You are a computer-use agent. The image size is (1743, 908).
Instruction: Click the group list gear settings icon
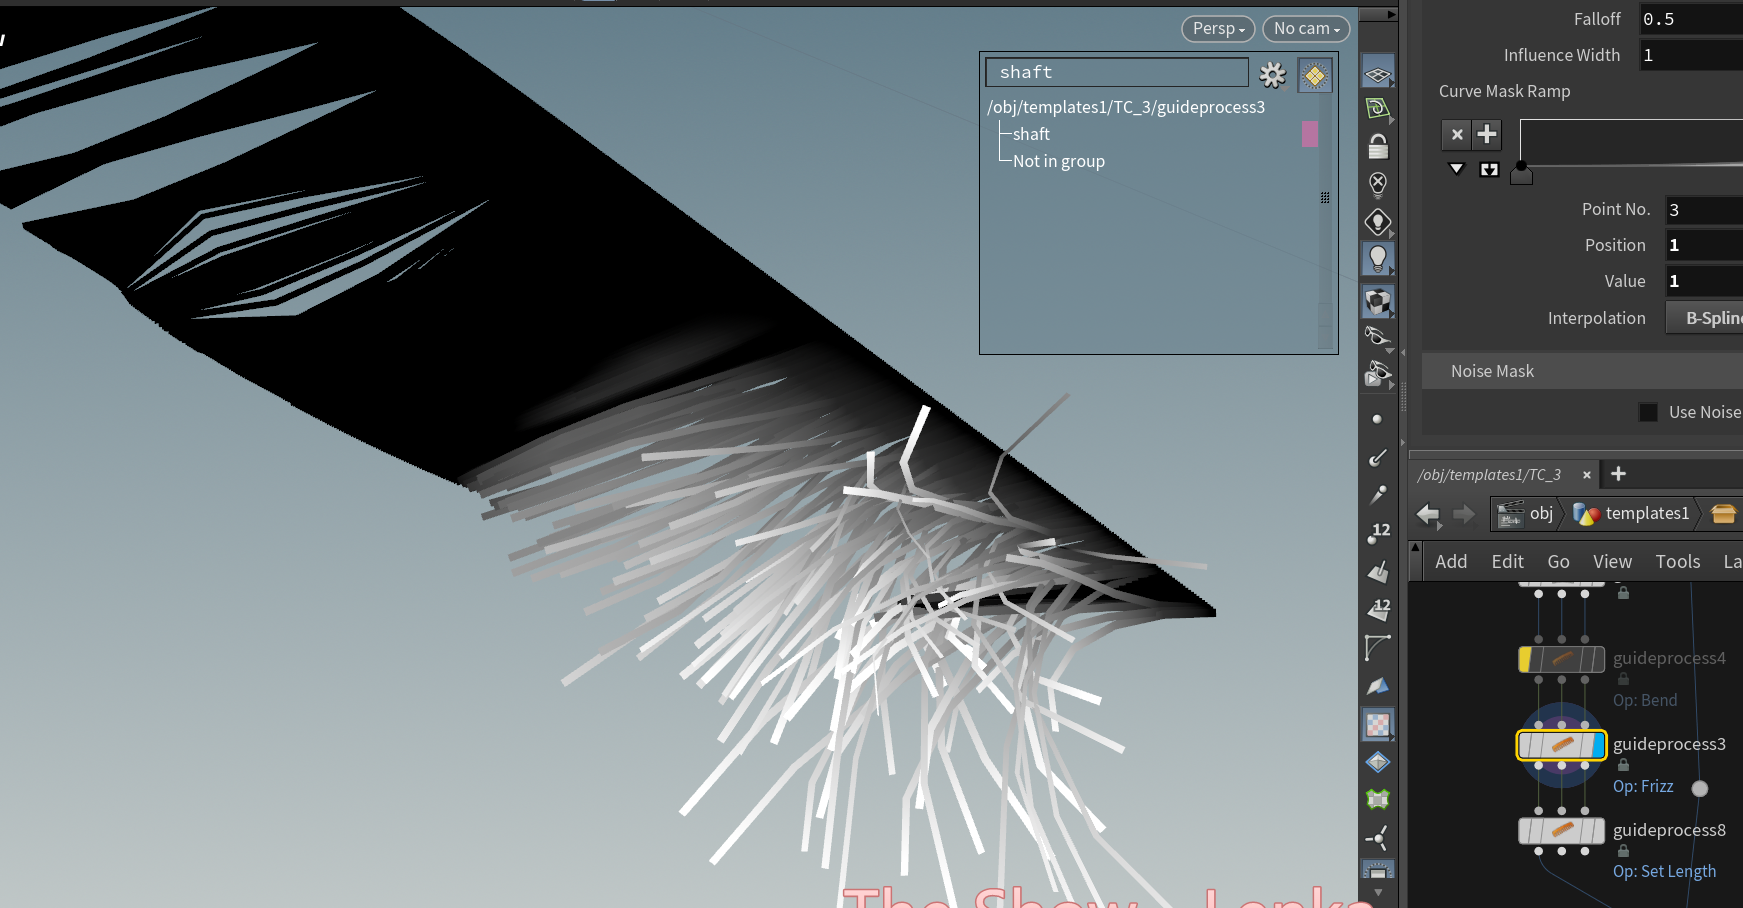click(x=1272, y=74)
